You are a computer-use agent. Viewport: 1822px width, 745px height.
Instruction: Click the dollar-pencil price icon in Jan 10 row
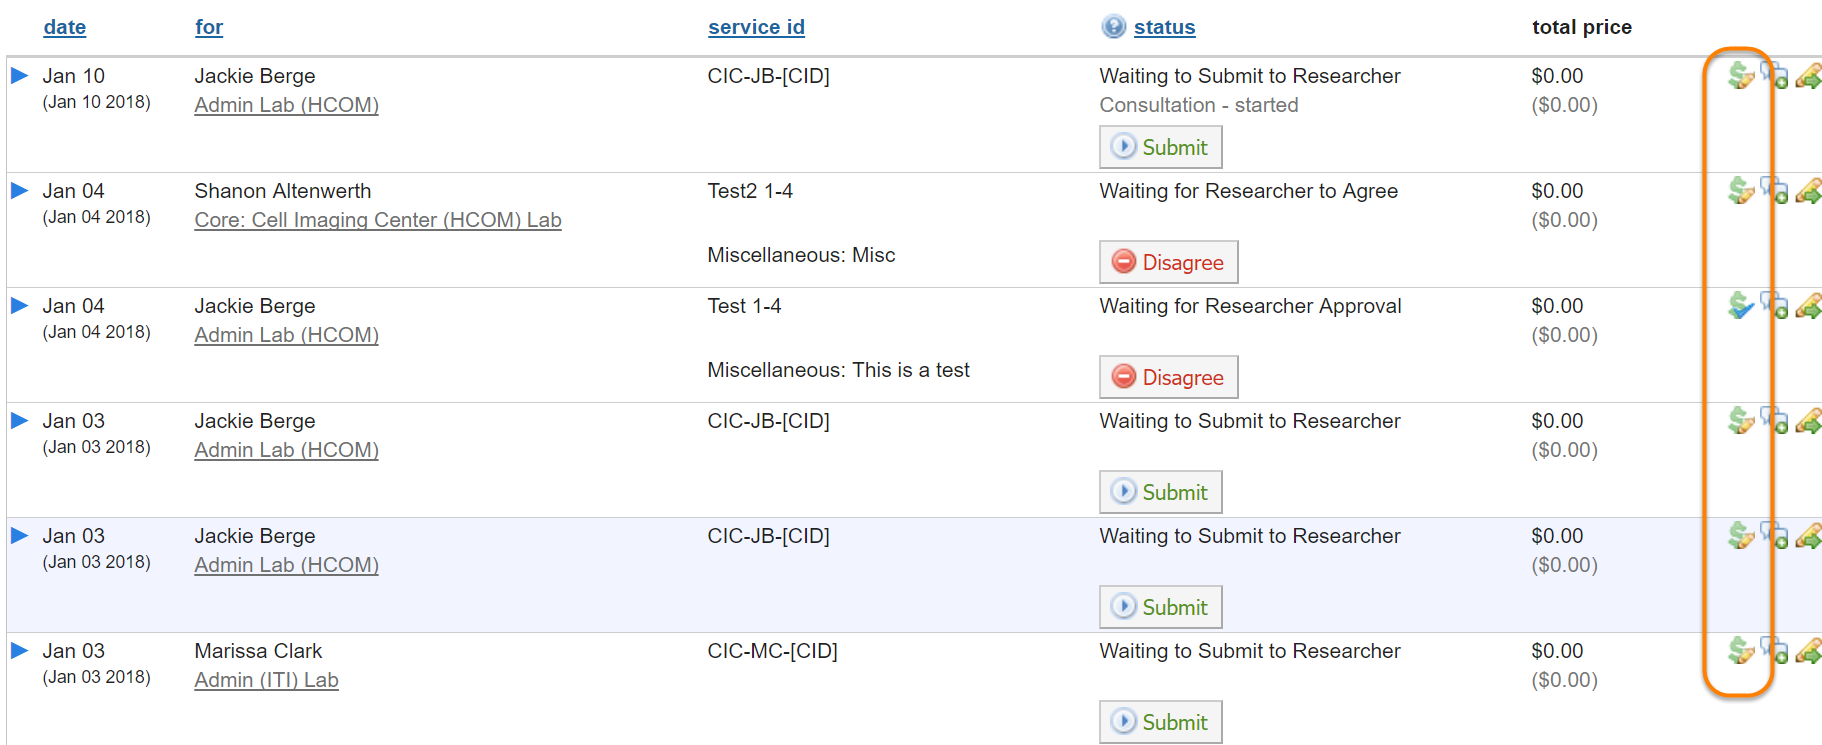tap(1741, 76)
